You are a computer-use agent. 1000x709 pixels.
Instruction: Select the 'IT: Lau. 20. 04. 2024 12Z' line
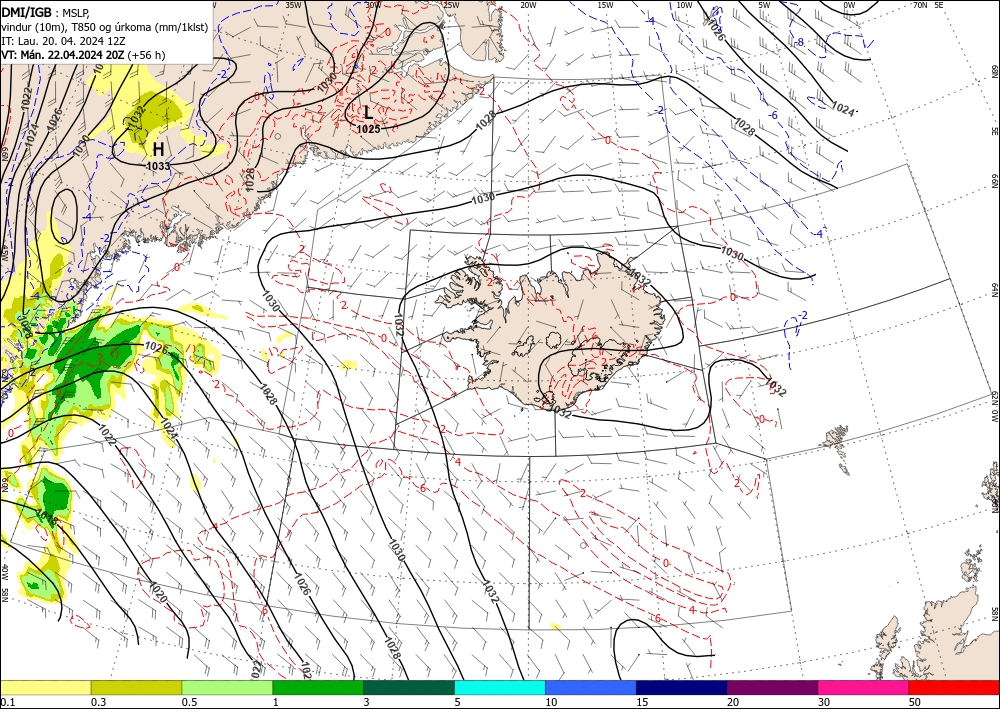point(63,40)
